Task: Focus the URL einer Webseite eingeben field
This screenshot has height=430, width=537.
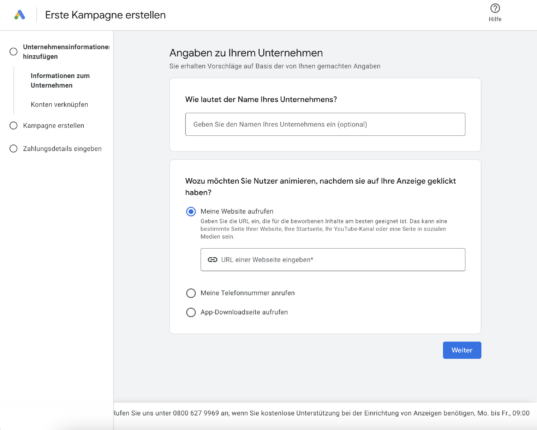Action: coord(333,260)
